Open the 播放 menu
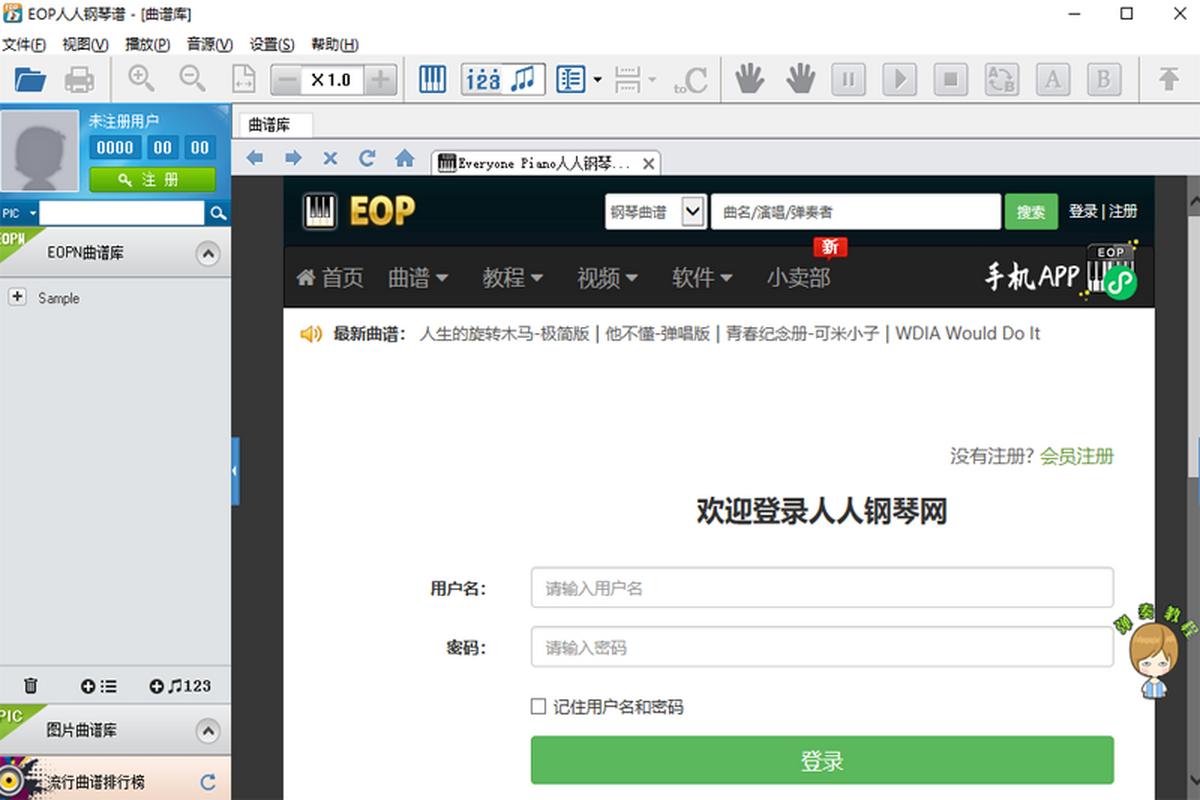The width and height of the screenshot is (1200, 800). tap(147, 44)
